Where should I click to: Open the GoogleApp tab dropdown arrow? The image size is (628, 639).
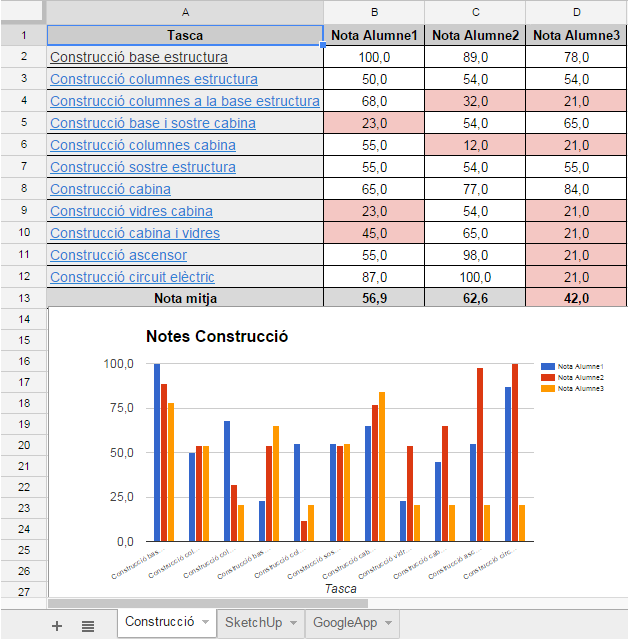pyautogui.click(x=388, y=623)
